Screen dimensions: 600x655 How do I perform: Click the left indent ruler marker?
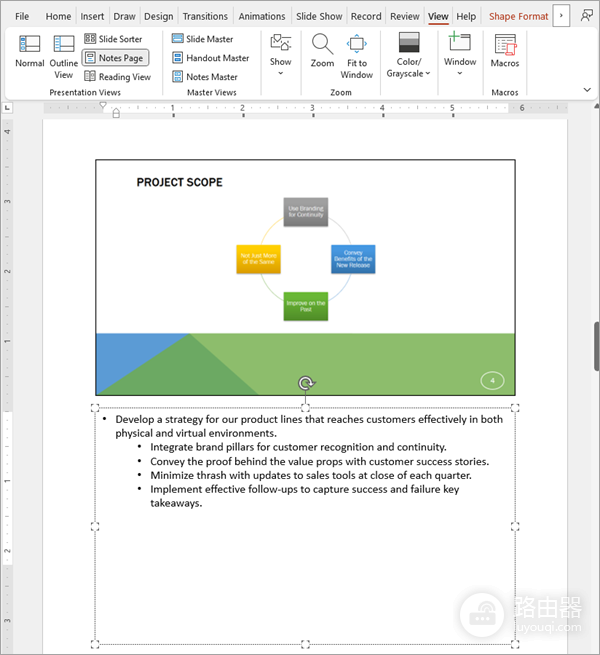pyautogui.click(x=116, y=113)
